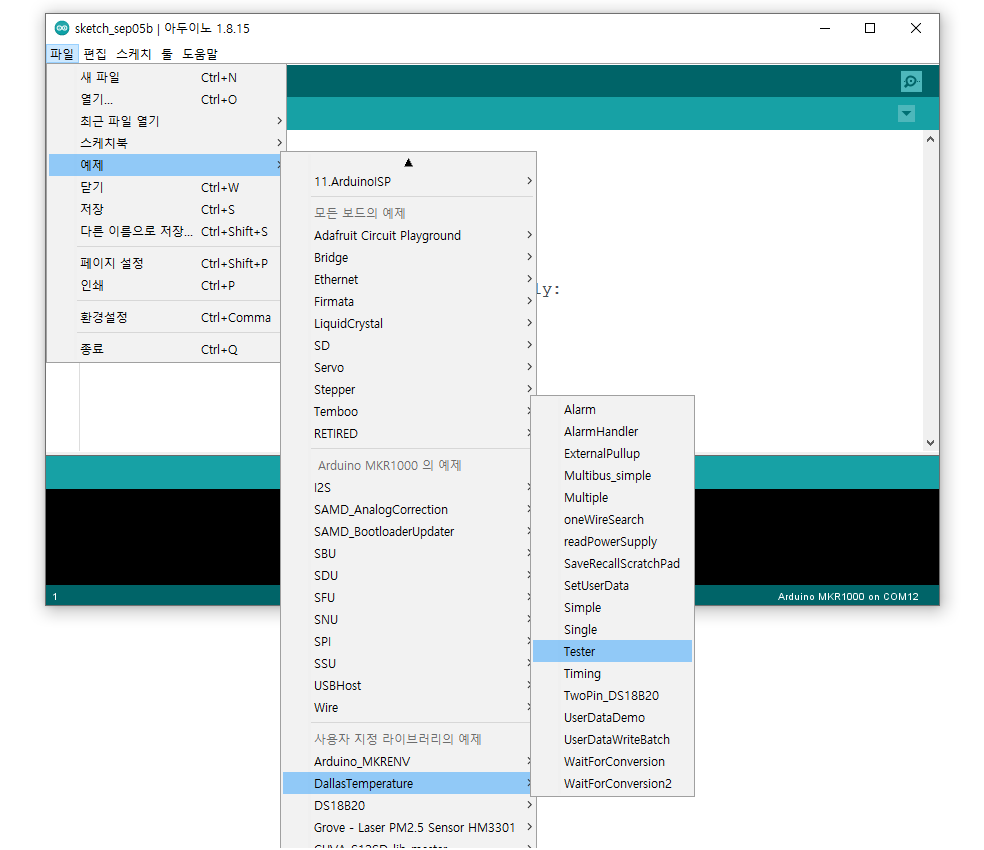Choose 새 파일 from the file menu
The width and height of the screenshot is (984, 850).
(x=164, y=77)
